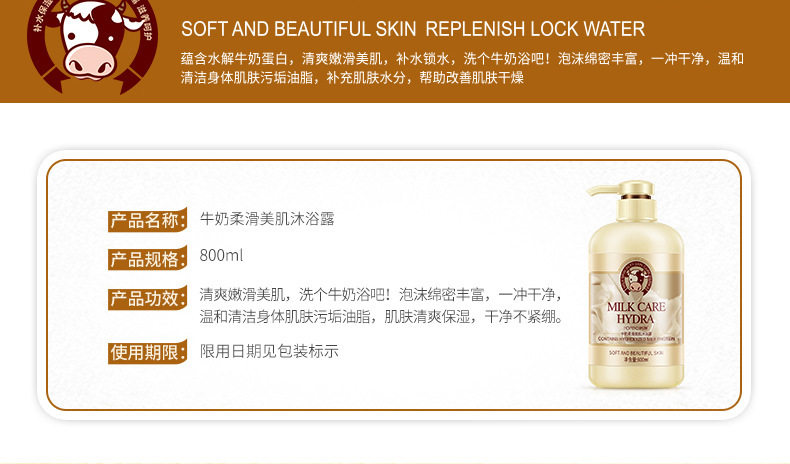This screenshot has height=464, width=790.
Task: Select the 产品规格 label tag
Action: point(147,259)
